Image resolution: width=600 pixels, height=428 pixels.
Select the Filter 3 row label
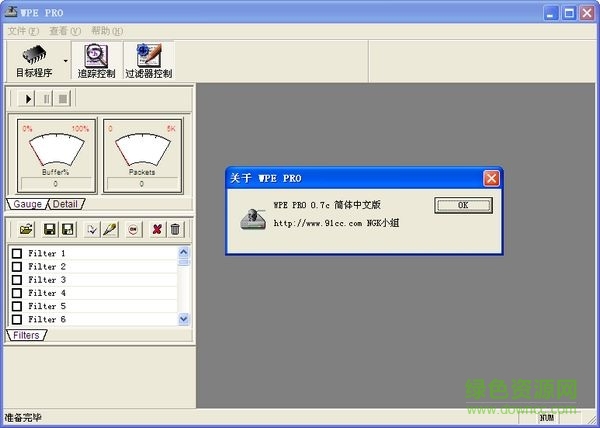click(x=47, y=280)
